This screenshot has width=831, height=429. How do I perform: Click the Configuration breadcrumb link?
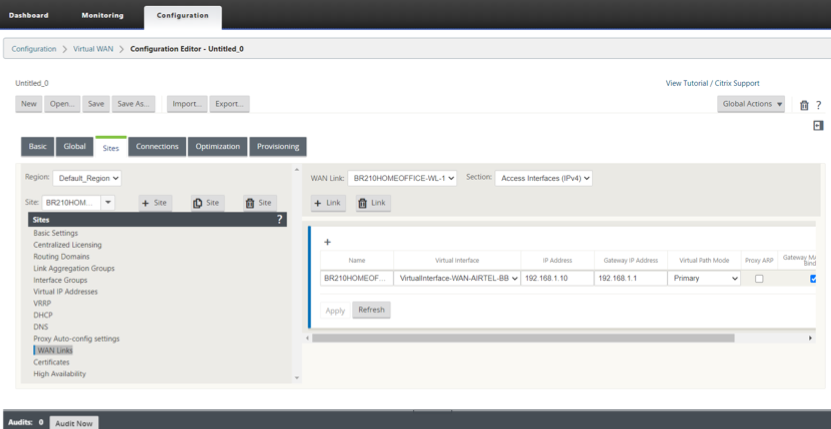(x=34, y=49)
